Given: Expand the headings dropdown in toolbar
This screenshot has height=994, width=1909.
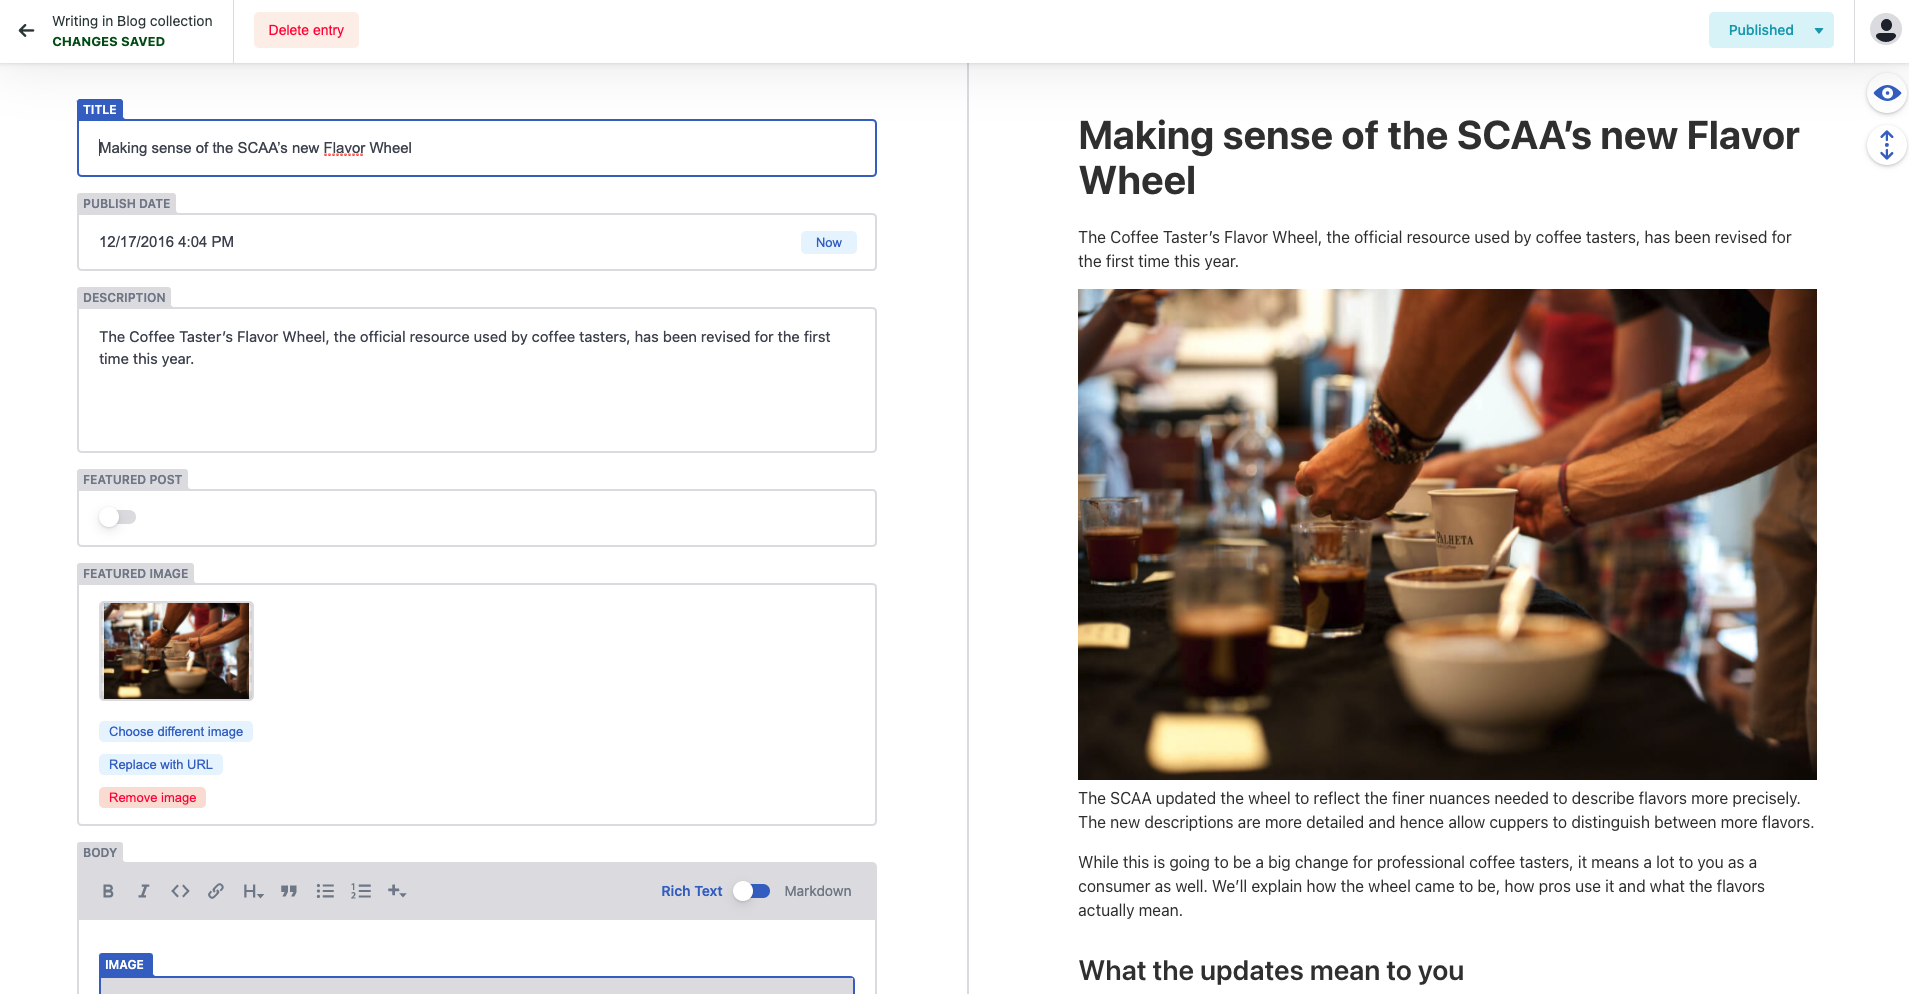Looking at the screenshot, I should pyautogui.click(x=253, y=891).
